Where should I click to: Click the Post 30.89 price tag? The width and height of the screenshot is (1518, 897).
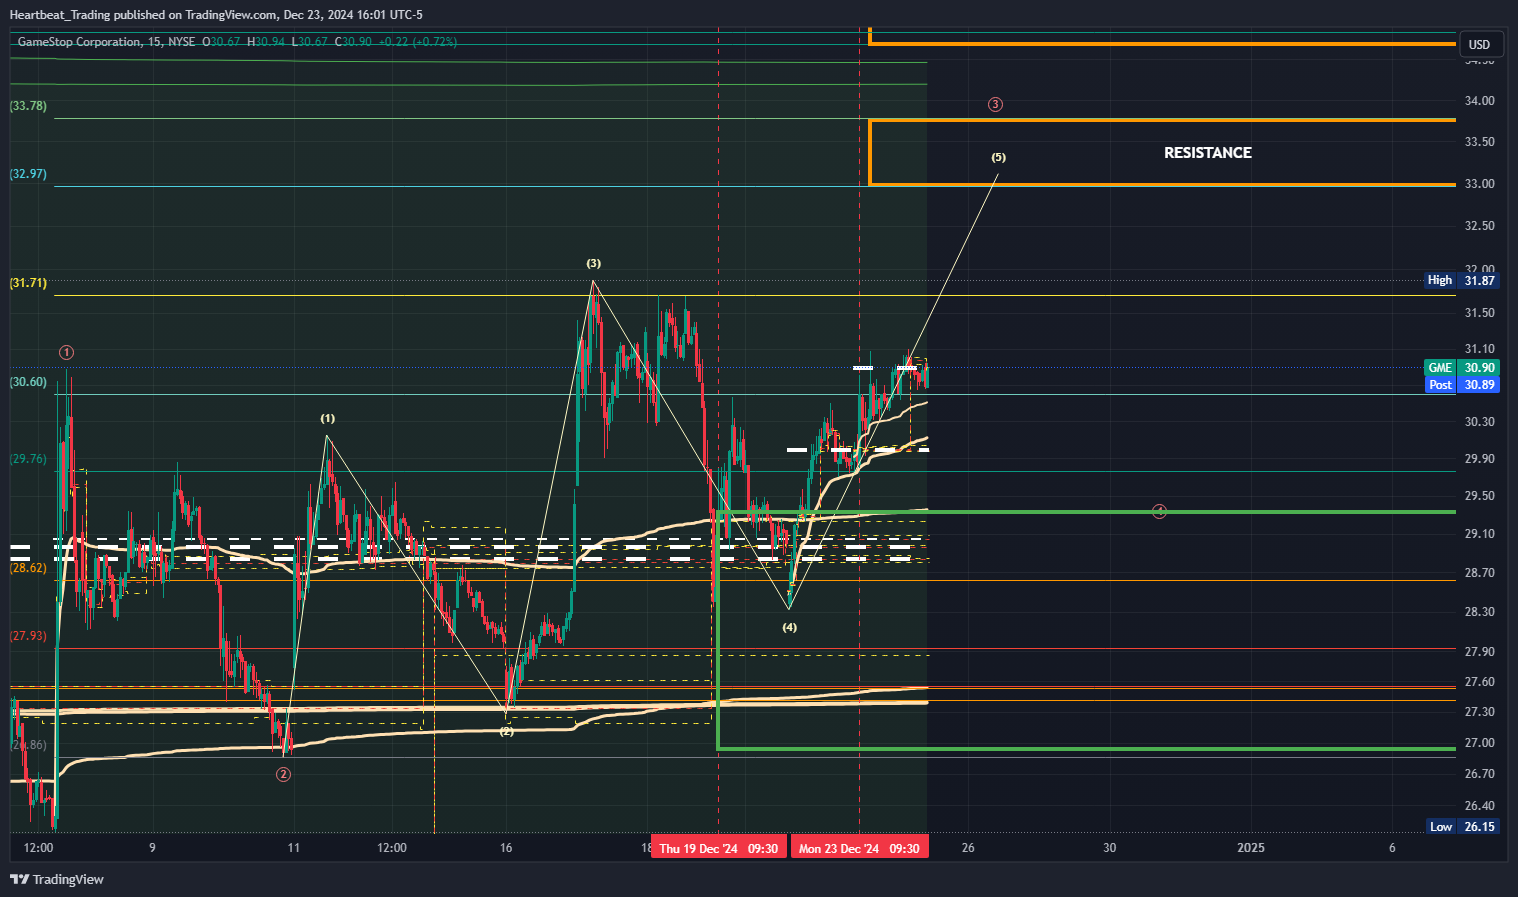1461,384
